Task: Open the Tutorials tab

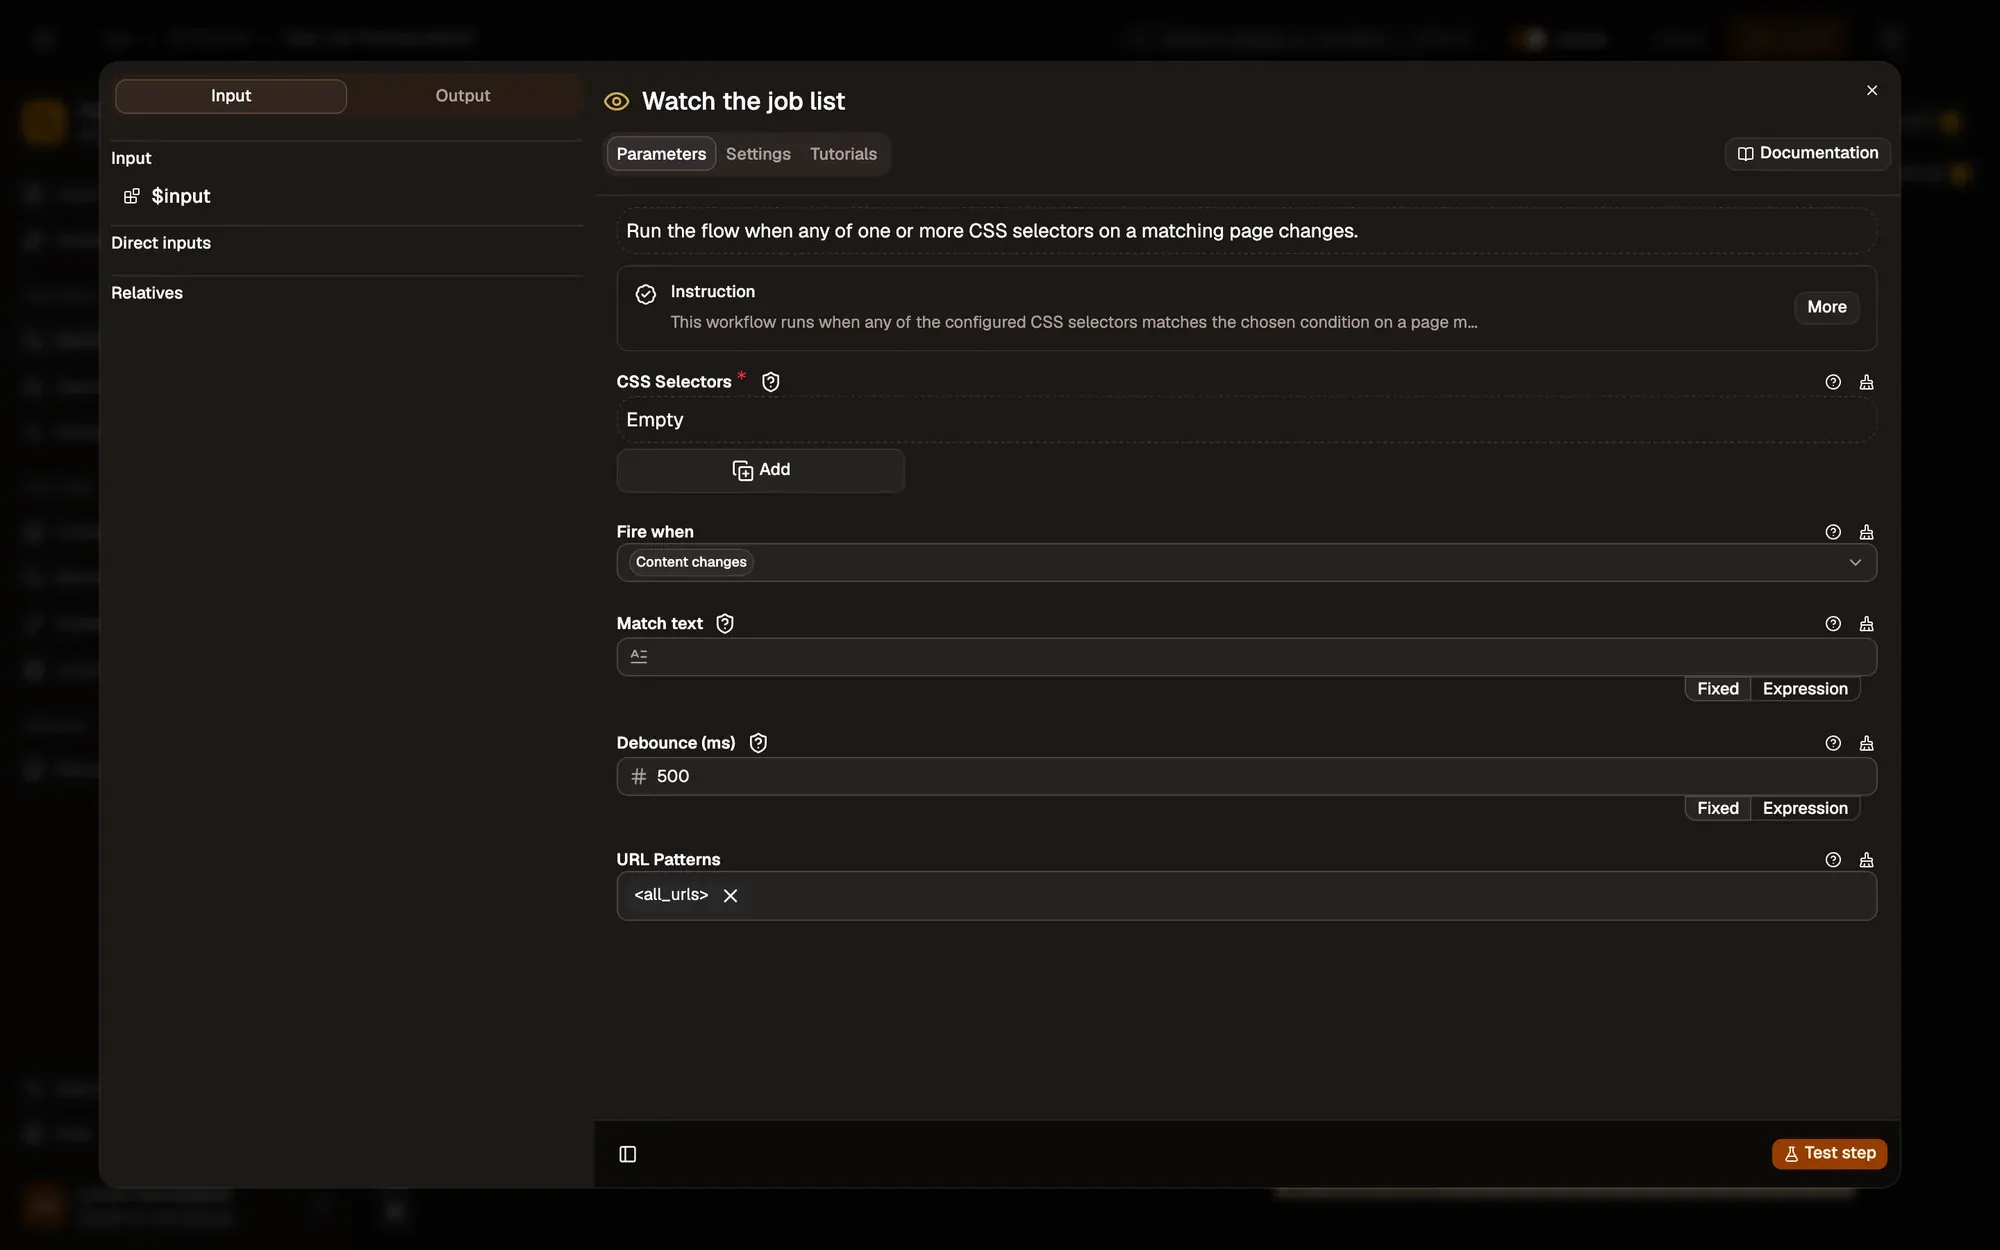Action: 843,154
